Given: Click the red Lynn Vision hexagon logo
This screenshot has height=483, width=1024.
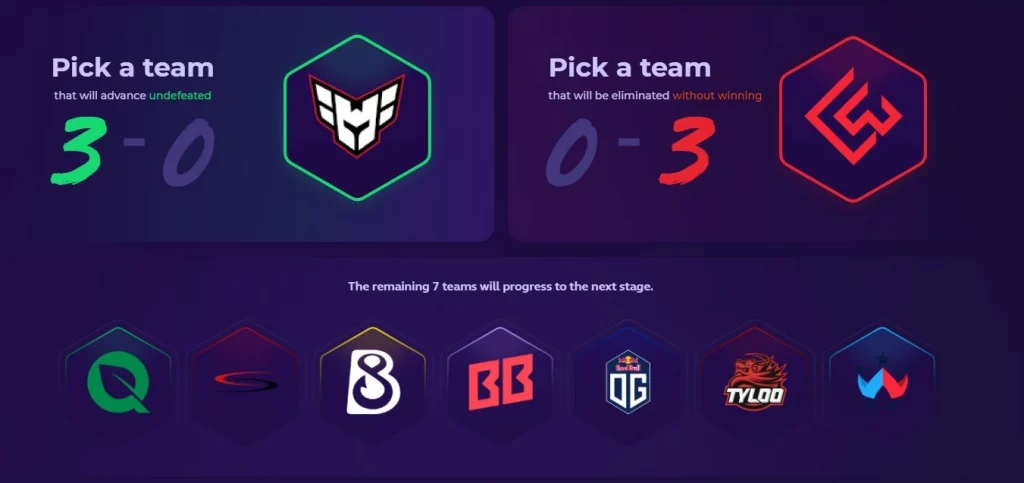Looking at the screenshot, I should click(x=853, y=119).
